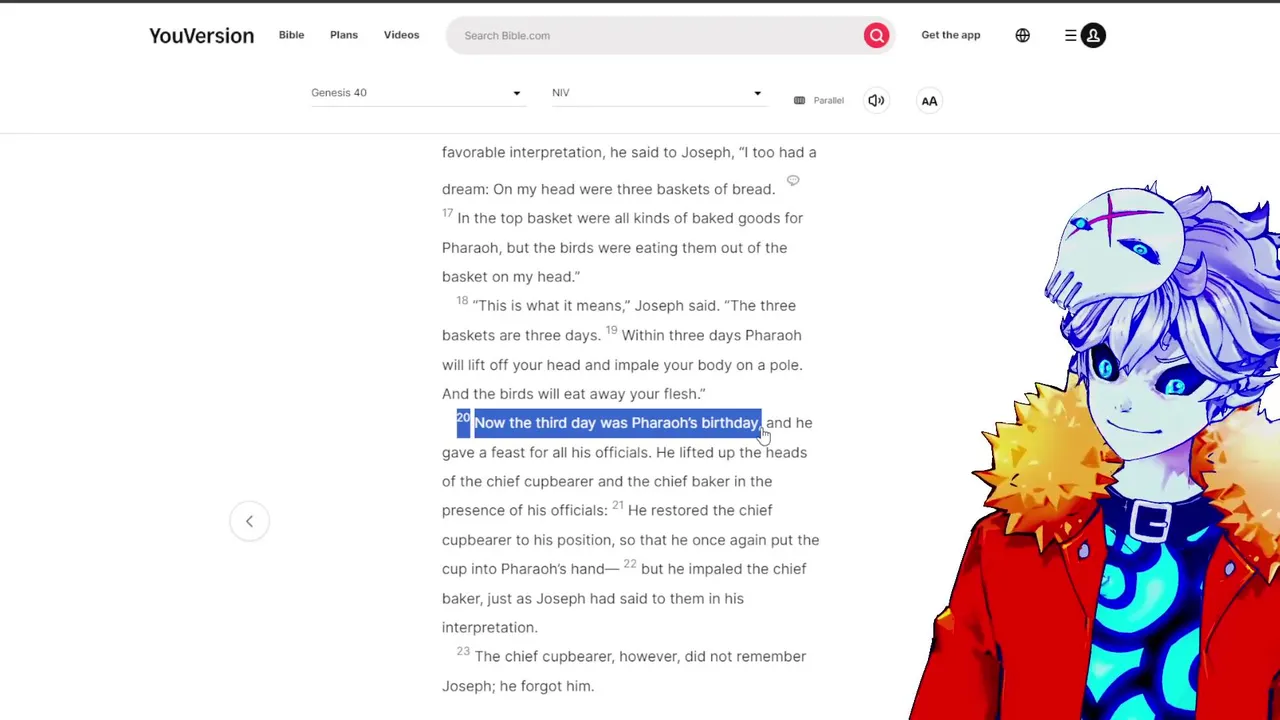Open font settings AA button

pyautogui.click(x=929, y=100)
